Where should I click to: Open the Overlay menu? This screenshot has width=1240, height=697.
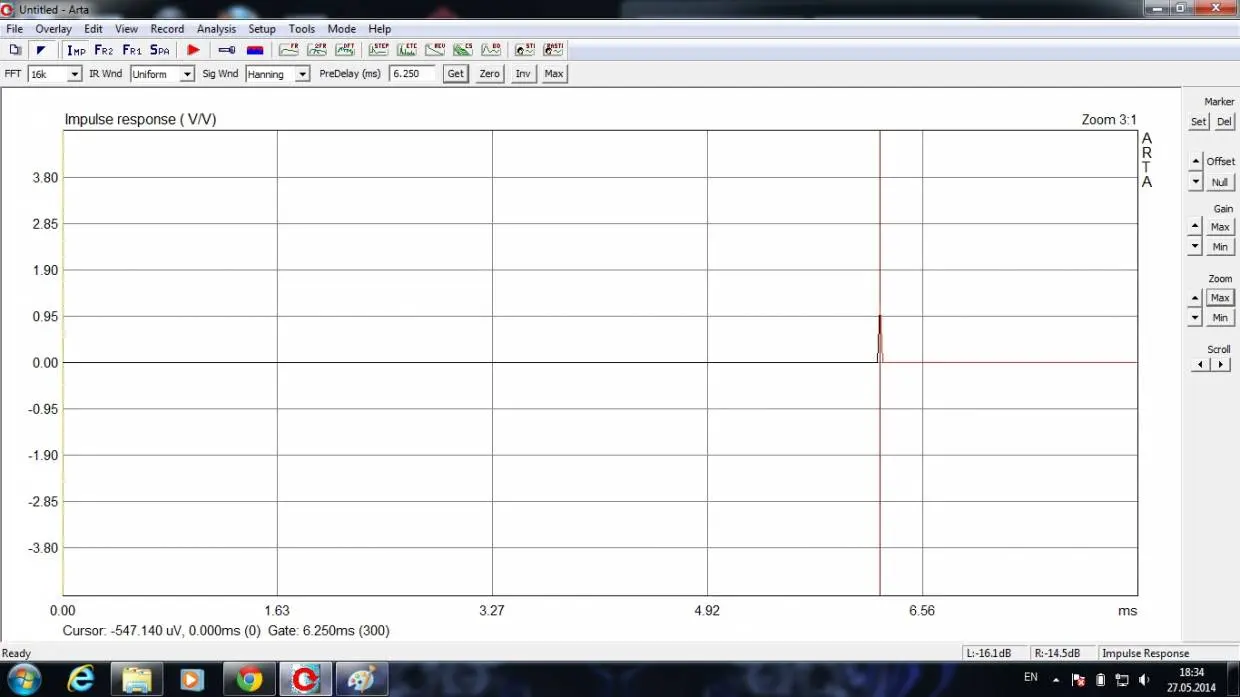coord(54,29)
